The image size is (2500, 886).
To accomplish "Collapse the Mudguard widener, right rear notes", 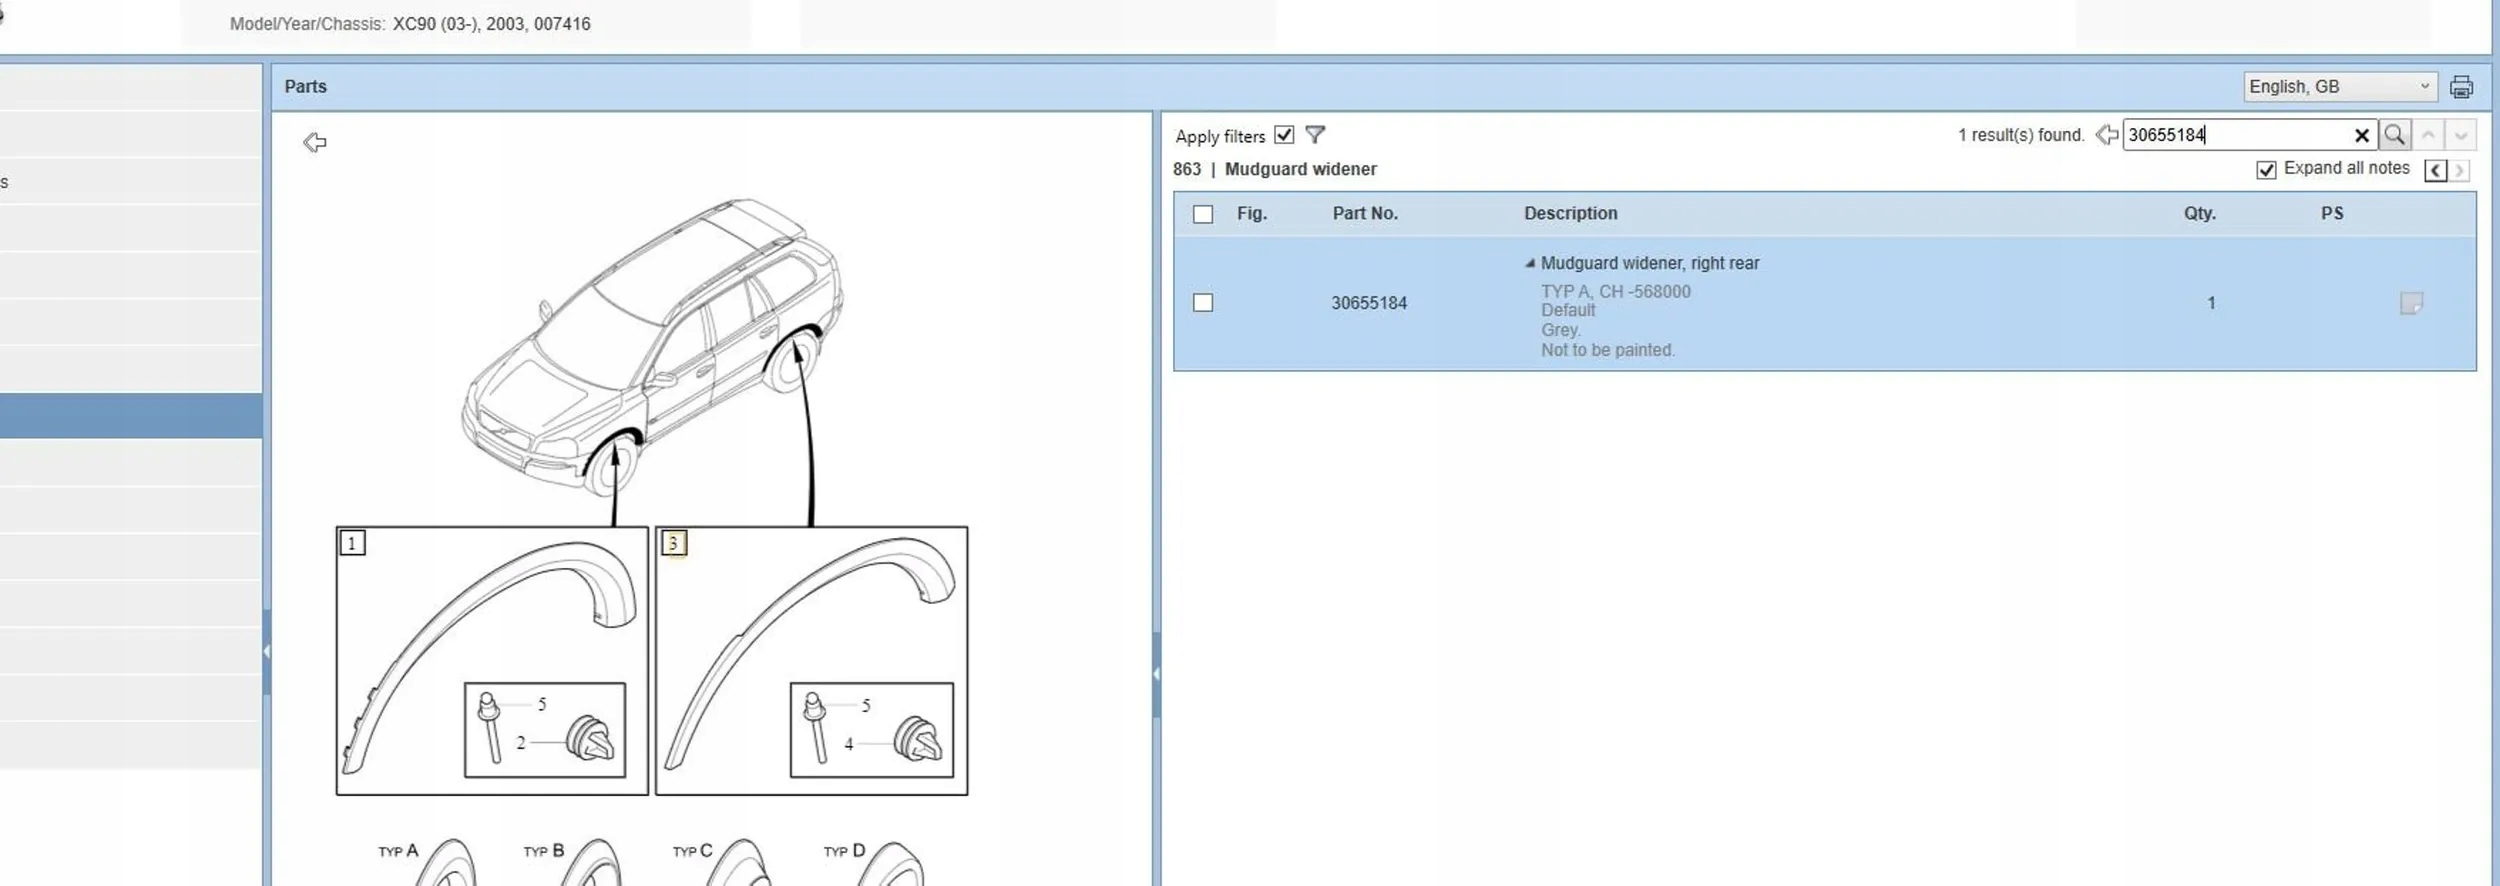I will [x=1530, y=263].
